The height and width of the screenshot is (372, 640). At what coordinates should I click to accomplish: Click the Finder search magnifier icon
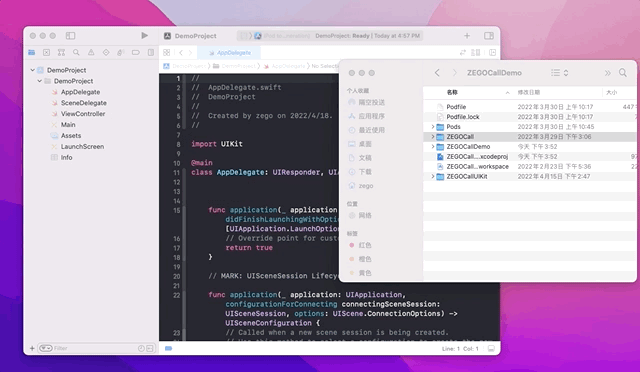coord(622,73)
